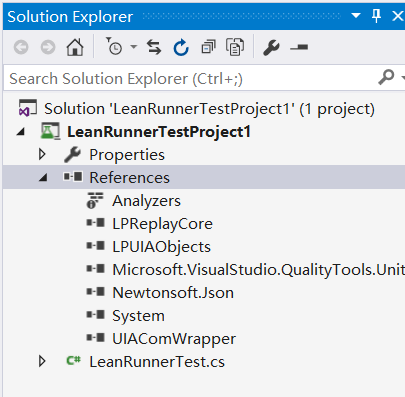Screen dimensions: 405x397
Task: Open Pending Changes Filter clock icon
Action: point(114,46)
